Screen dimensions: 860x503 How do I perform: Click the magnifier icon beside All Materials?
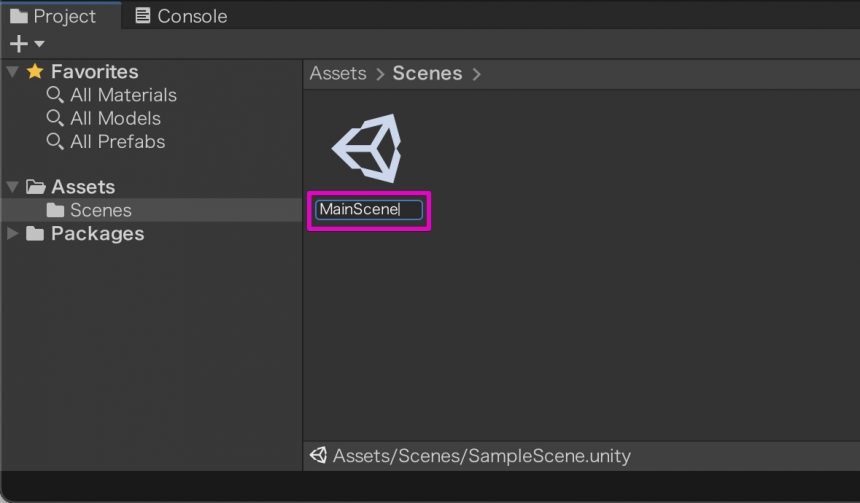(x=55, y=94)
